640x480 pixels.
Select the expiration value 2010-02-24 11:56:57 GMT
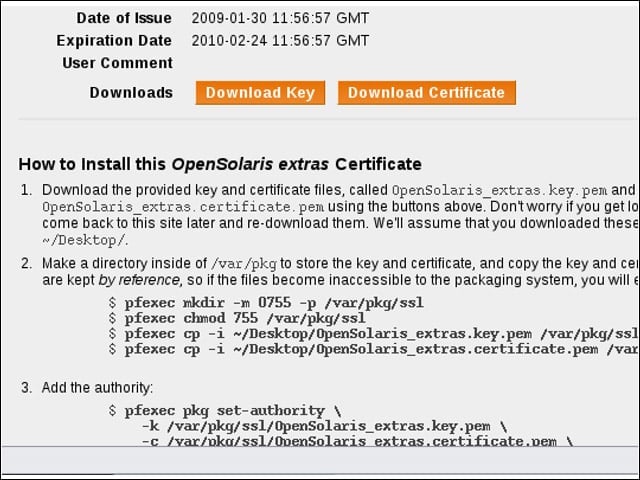tap(280, 40)
